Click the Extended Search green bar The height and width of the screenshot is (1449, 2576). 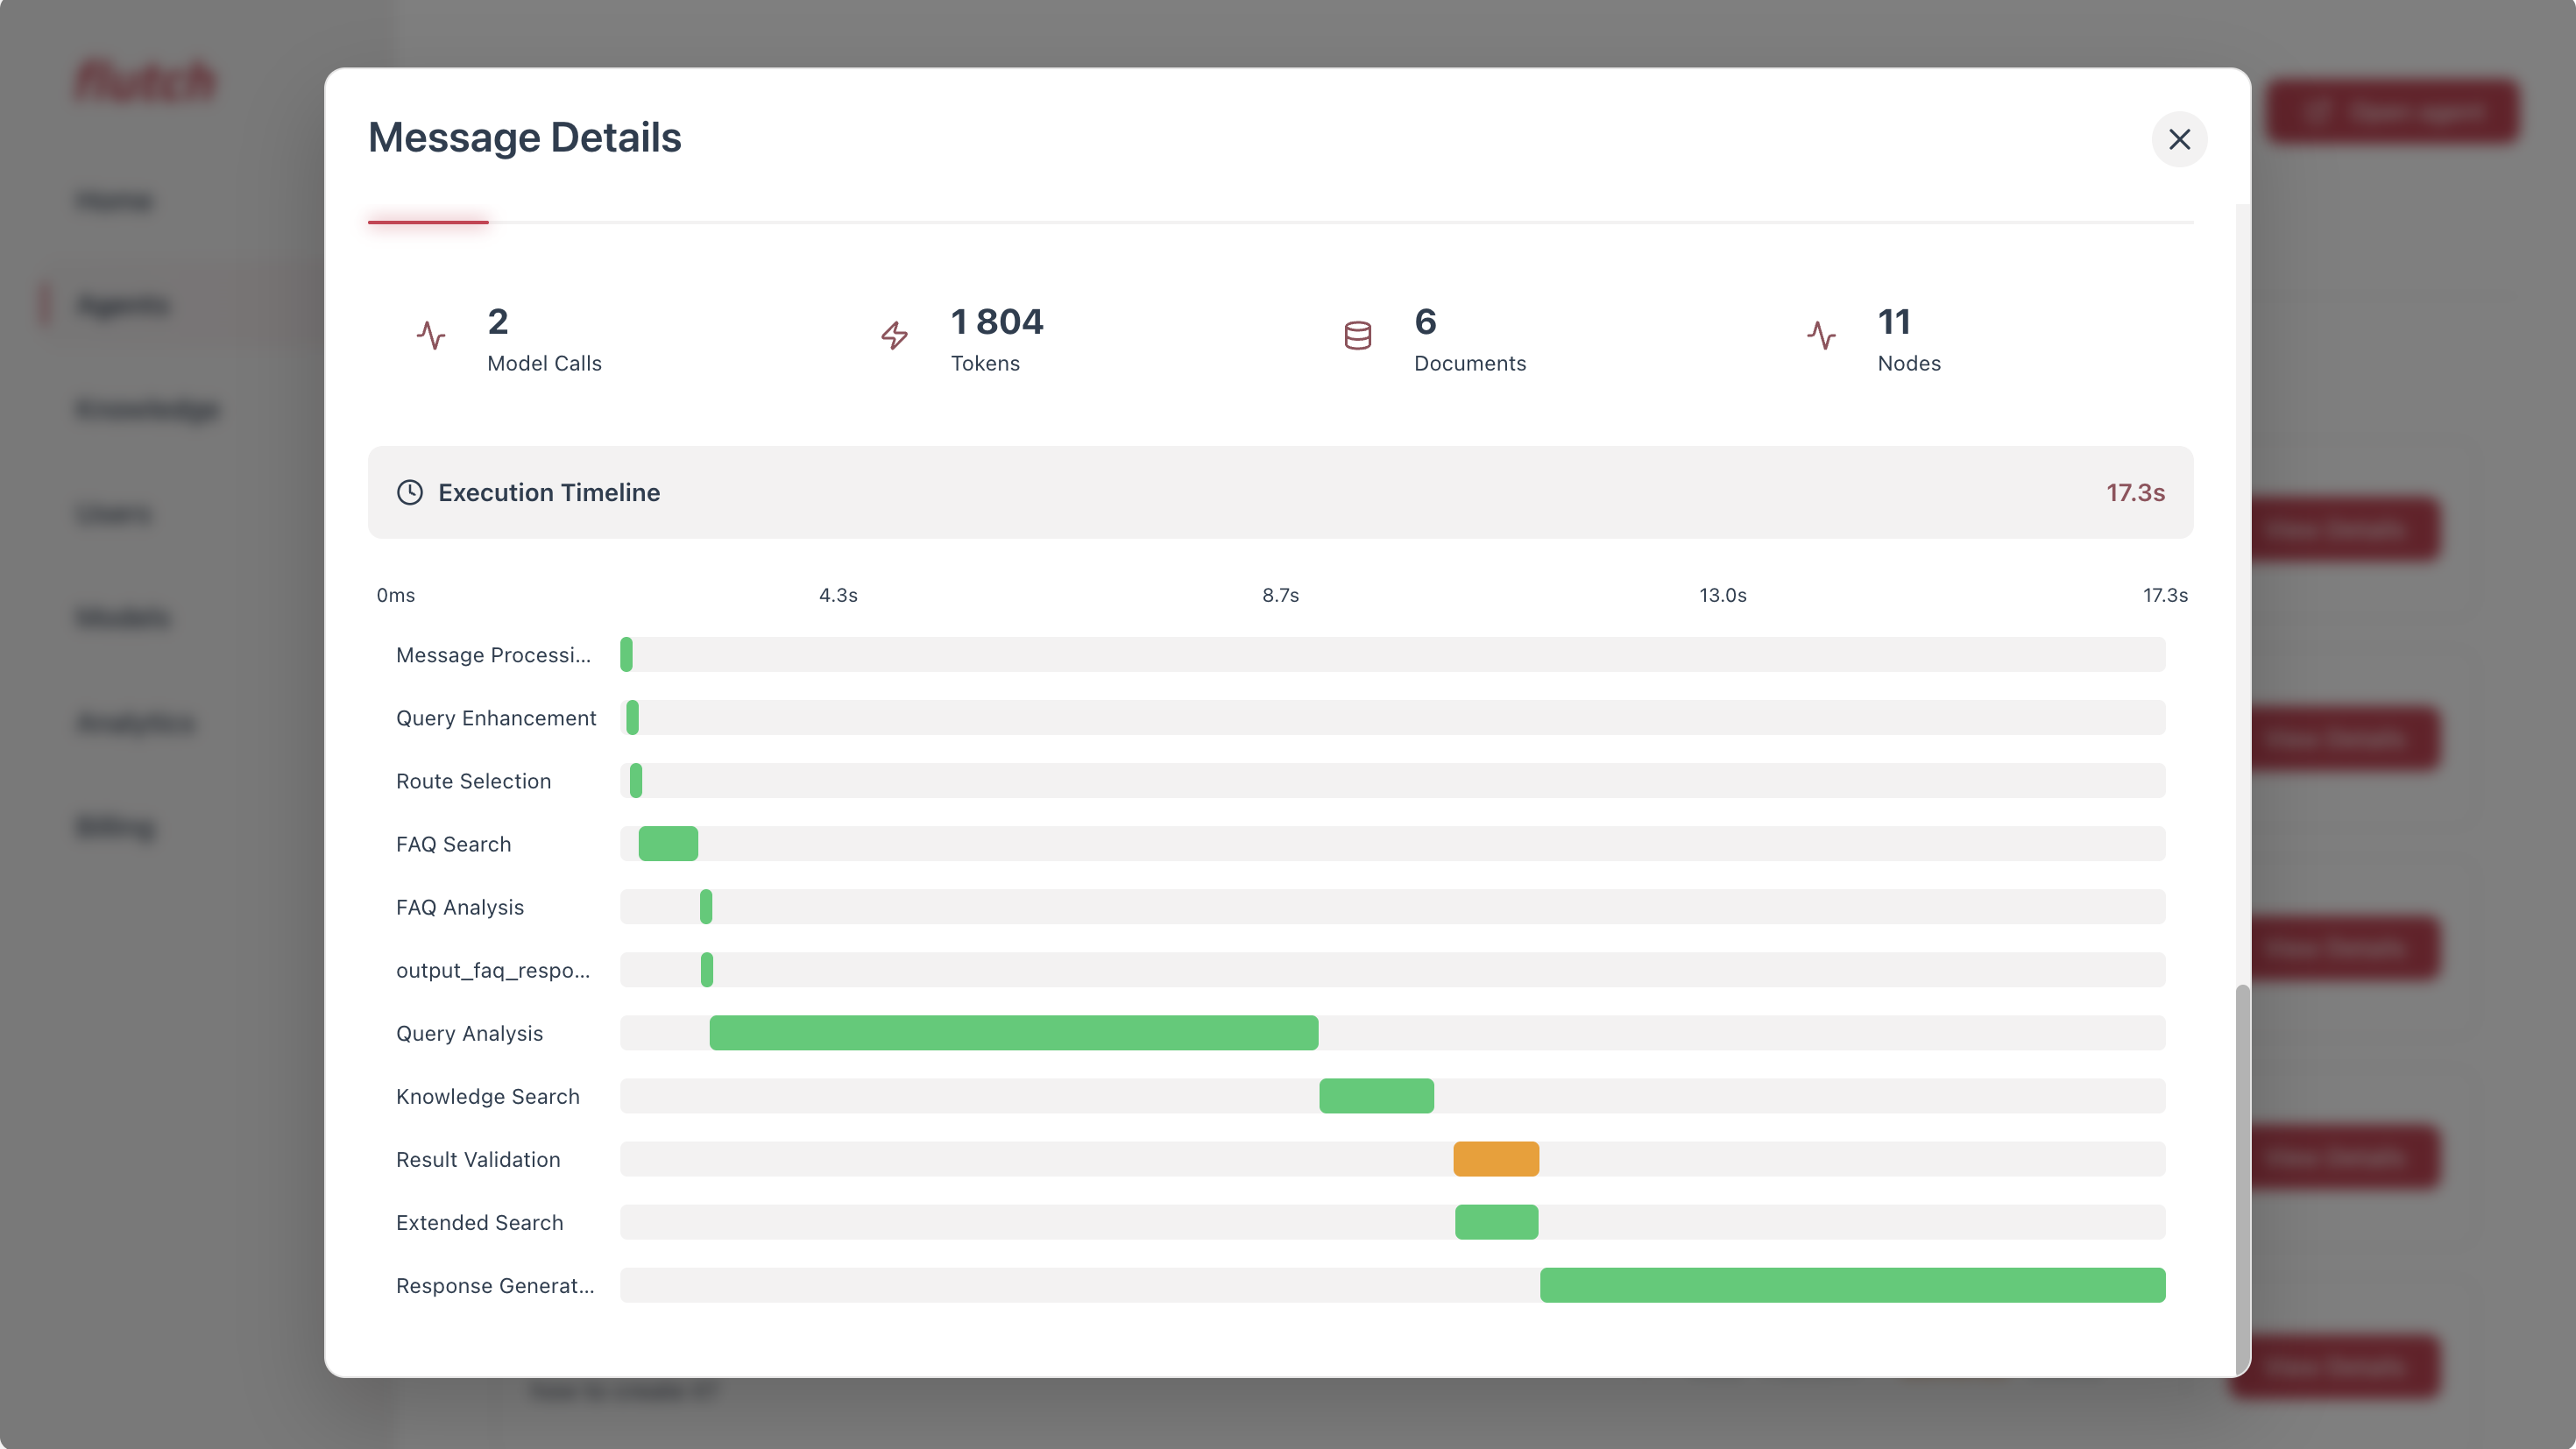click(x=1496, y=1222)
